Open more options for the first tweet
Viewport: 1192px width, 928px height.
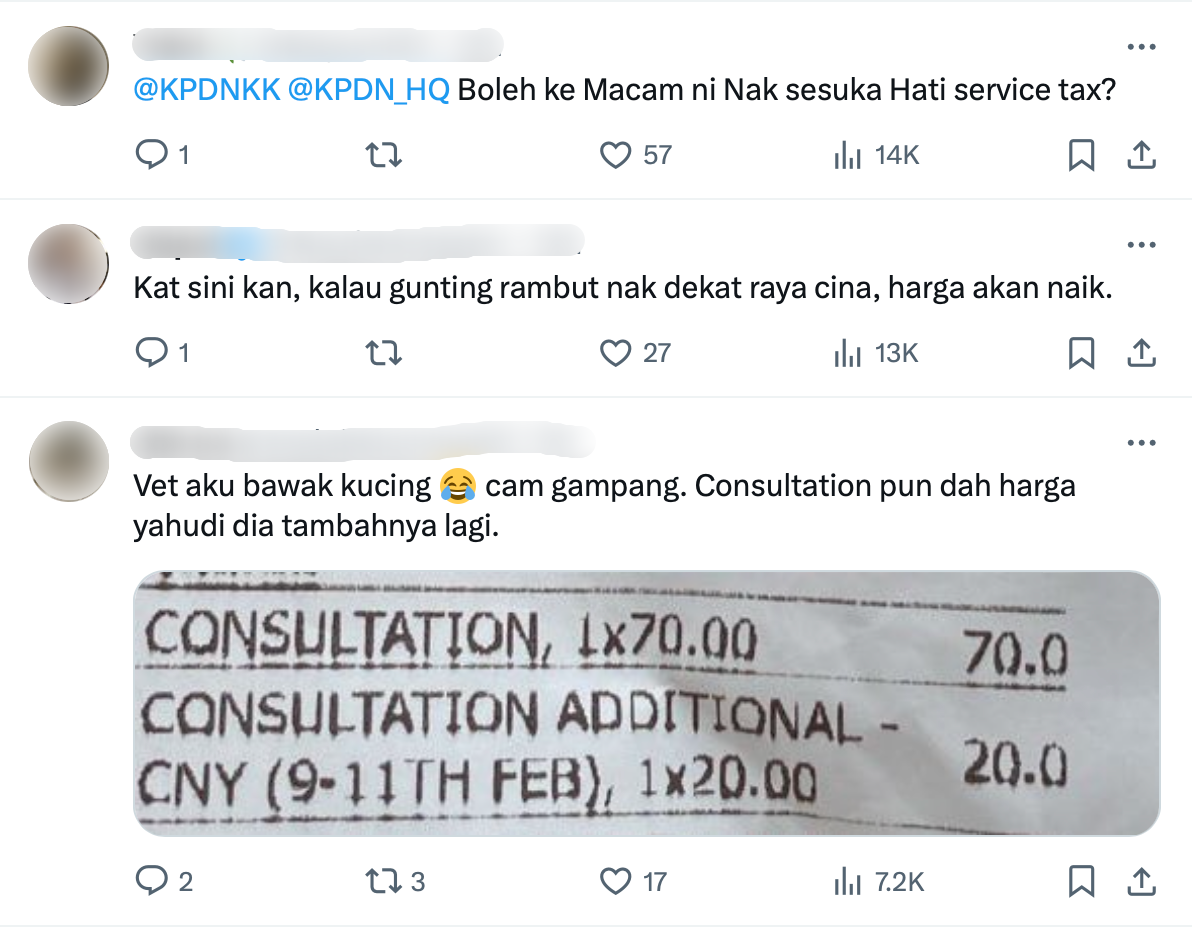point(1141,47)
